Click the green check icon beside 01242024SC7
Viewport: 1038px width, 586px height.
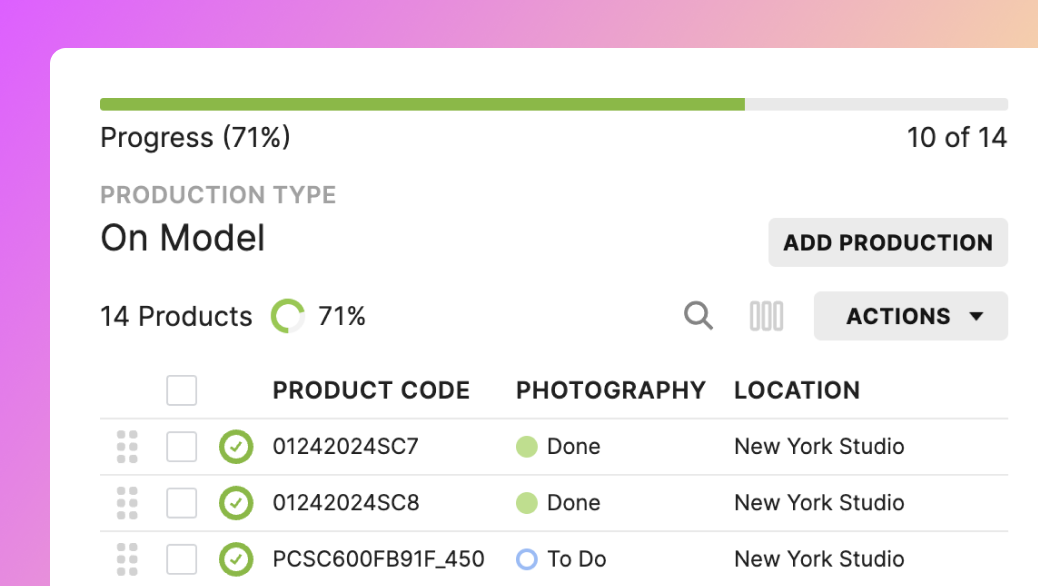tap(236, 447)
